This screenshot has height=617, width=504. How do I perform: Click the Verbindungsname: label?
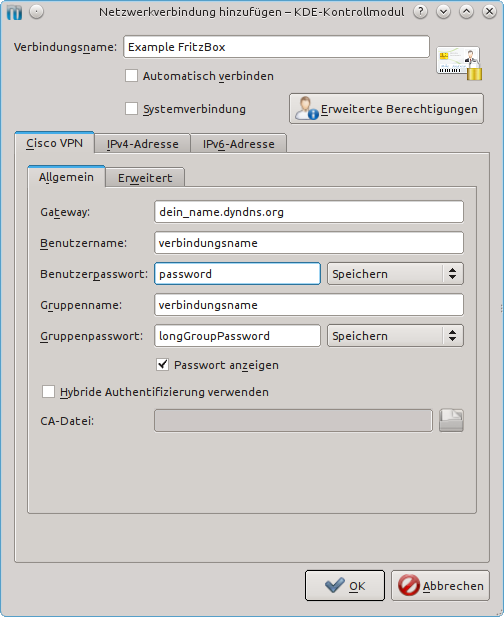(65, 47)
